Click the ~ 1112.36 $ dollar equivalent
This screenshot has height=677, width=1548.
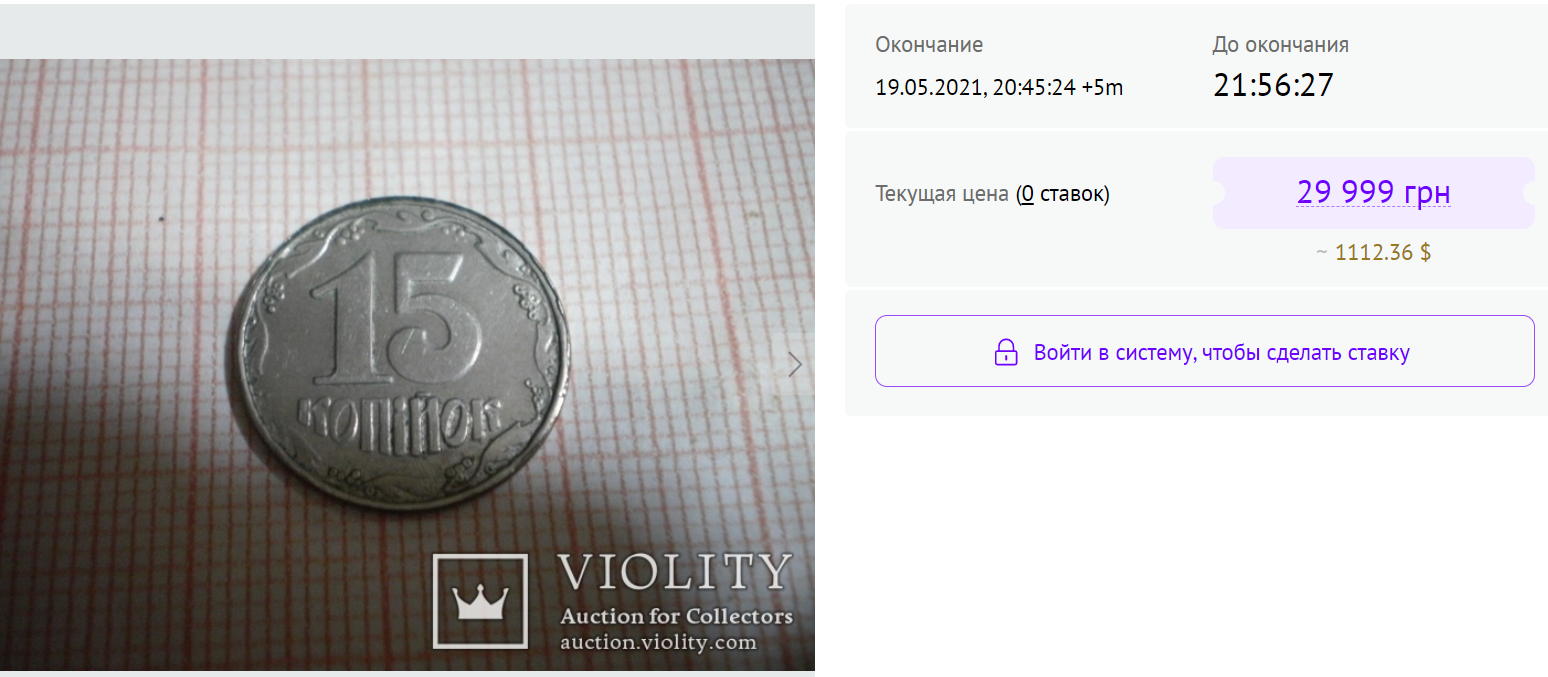coord(1373,252)
